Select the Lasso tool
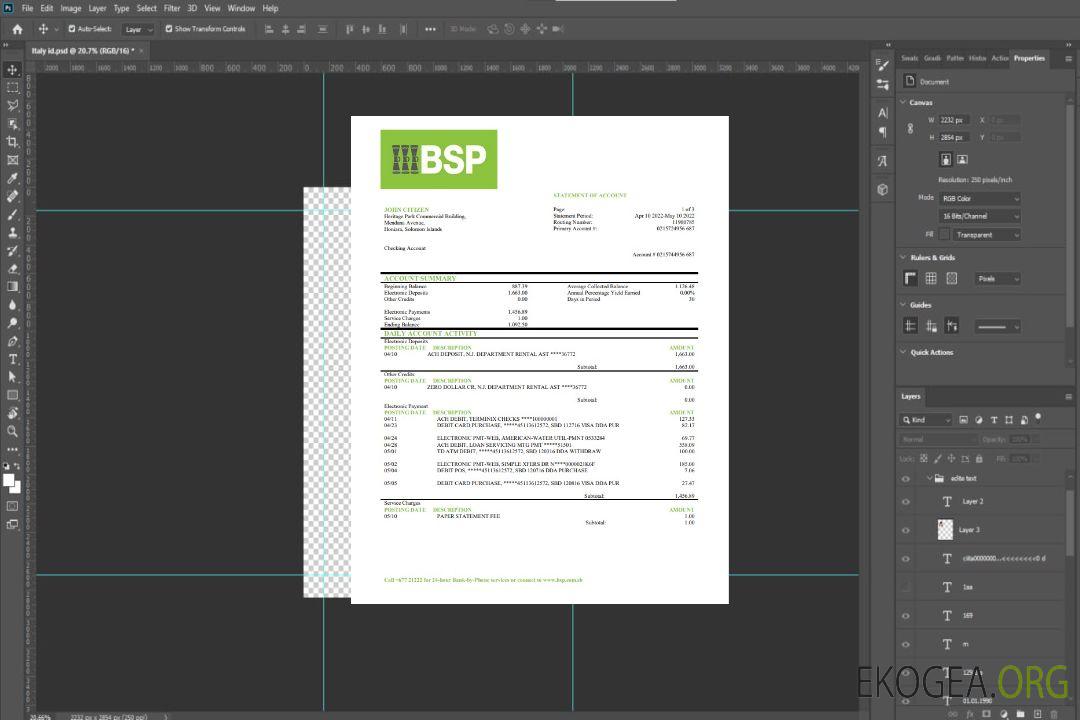The width and height of the screenshot is (1080, 720). tap(13, 105)
